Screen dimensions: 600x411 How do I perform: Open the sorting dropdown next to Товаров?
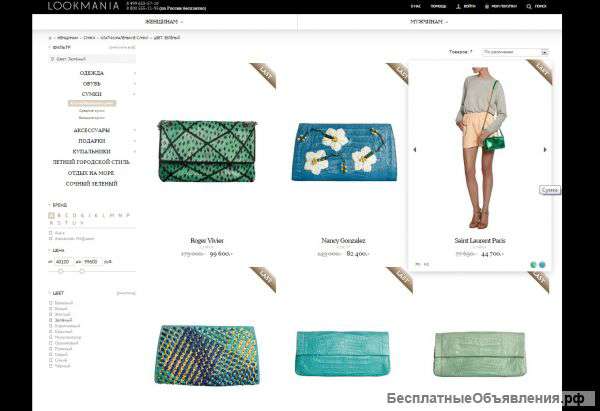[x=515, y=52]
